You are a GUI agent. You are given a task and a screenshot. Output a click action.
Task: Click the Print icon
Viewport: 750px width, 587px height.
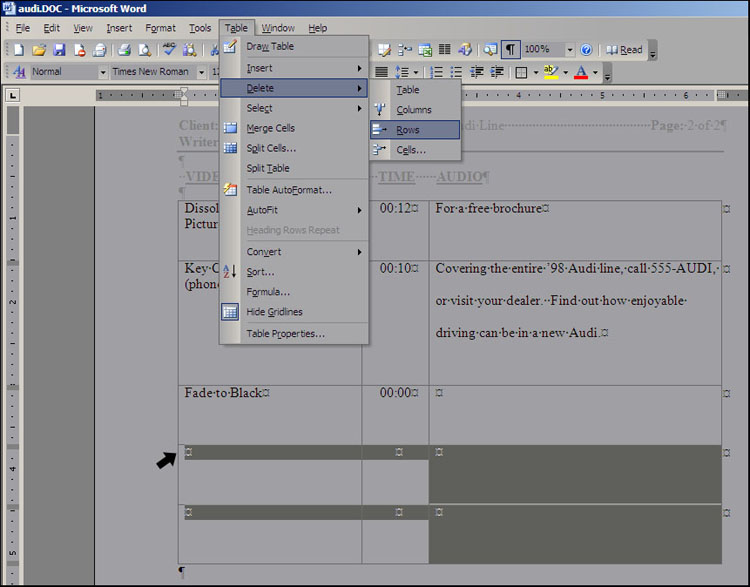[124, 50]
